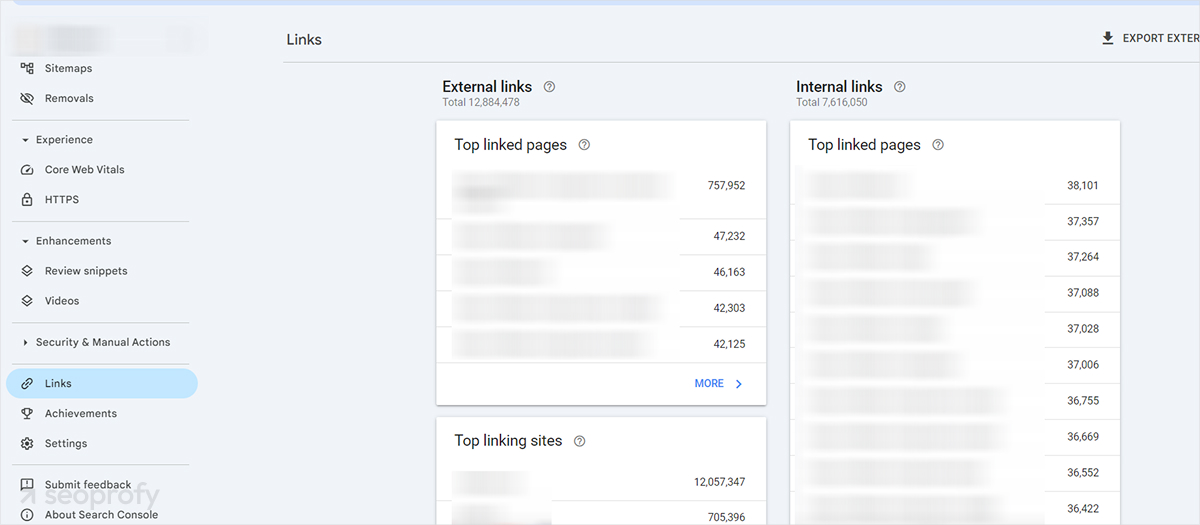Screen dimensions: 1200x525
Task: Select the internal page row with 36,755 links
Action: click(955, 402)
